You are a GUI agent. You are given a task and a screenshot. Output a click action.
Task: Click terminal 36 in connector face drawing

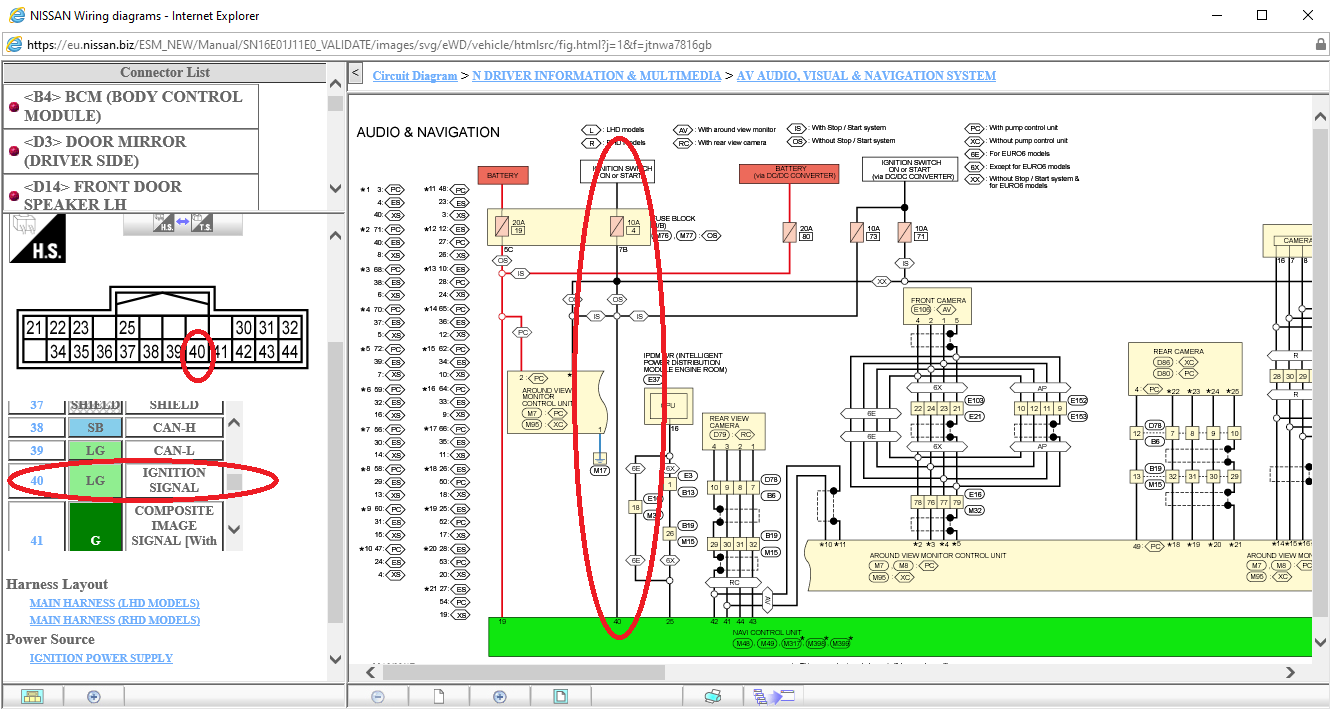click(104, 351)
